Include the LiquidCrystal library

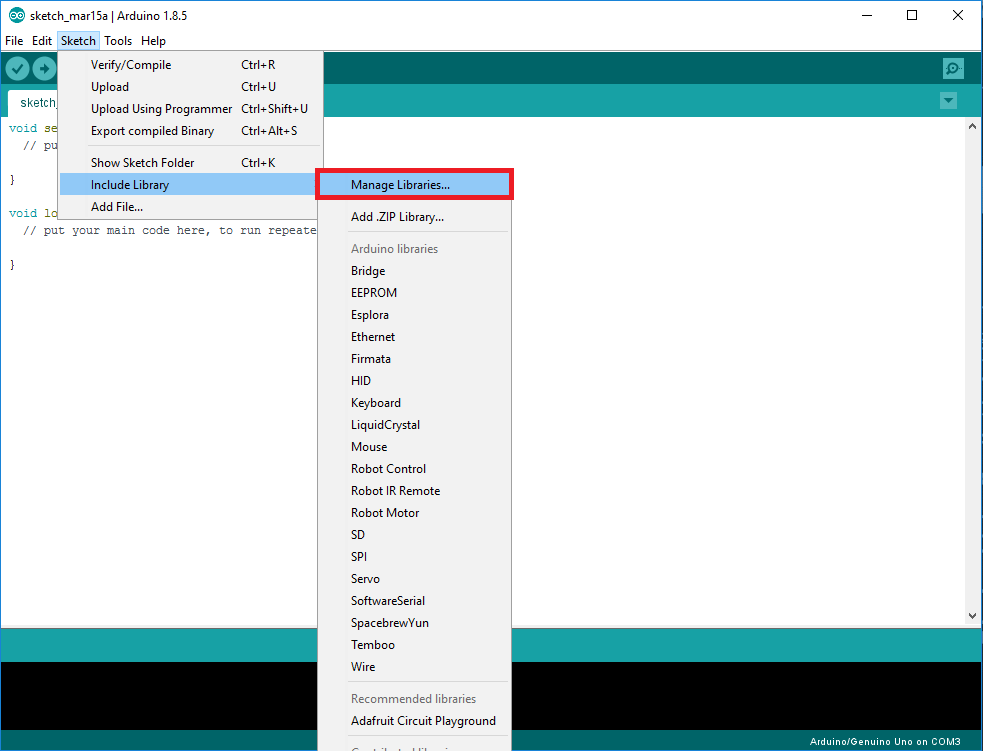tap(385, 424)
